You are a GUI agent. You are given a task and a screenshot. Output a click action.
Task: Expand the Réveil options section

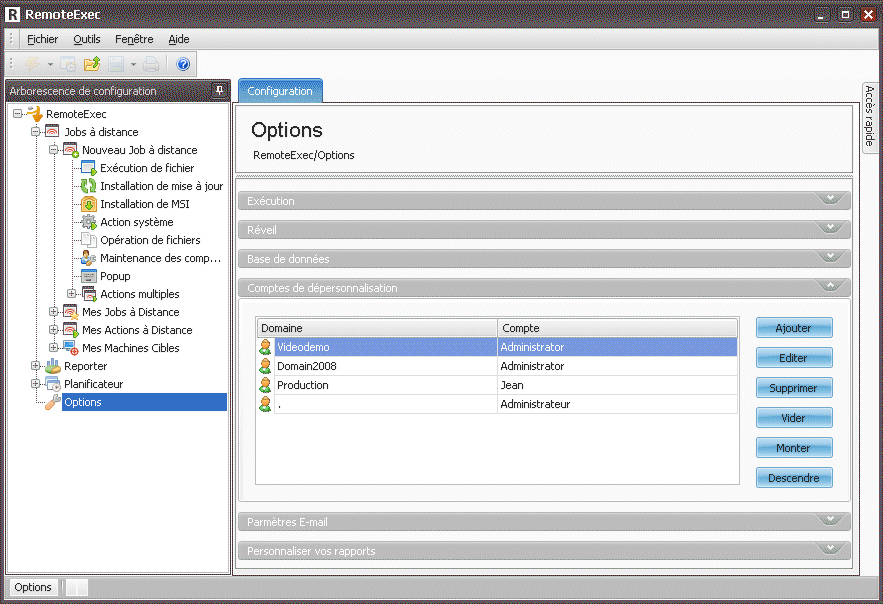click(830, 229)
